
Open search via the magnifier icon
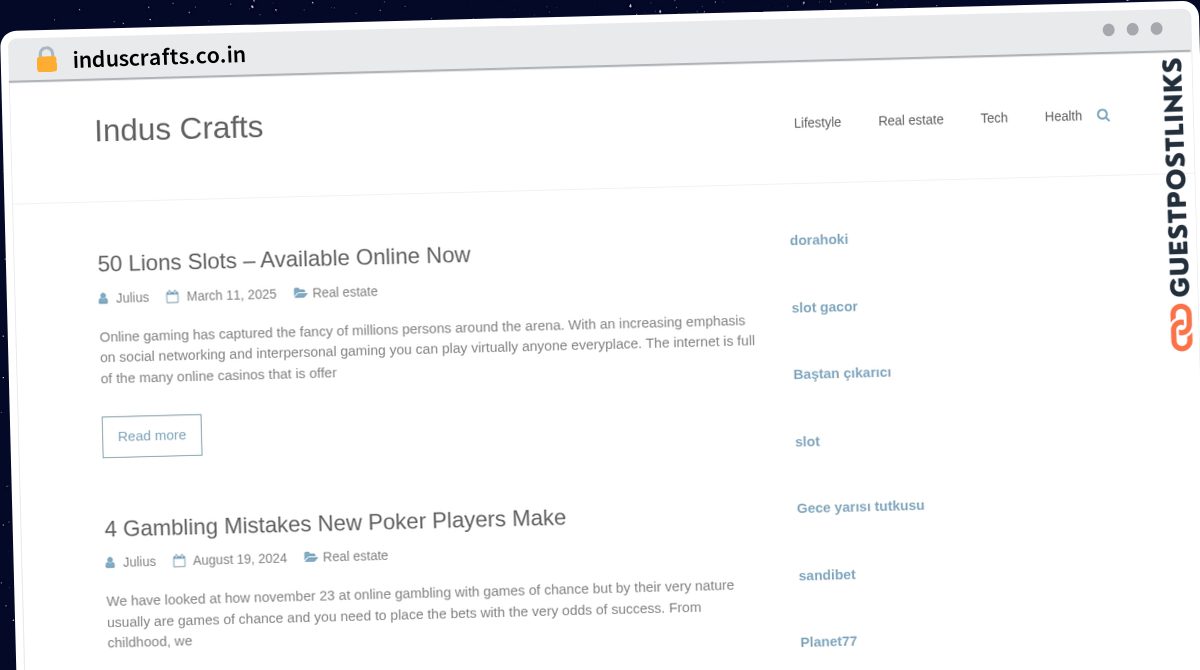pyautogui.click(x=1103, y=115)
